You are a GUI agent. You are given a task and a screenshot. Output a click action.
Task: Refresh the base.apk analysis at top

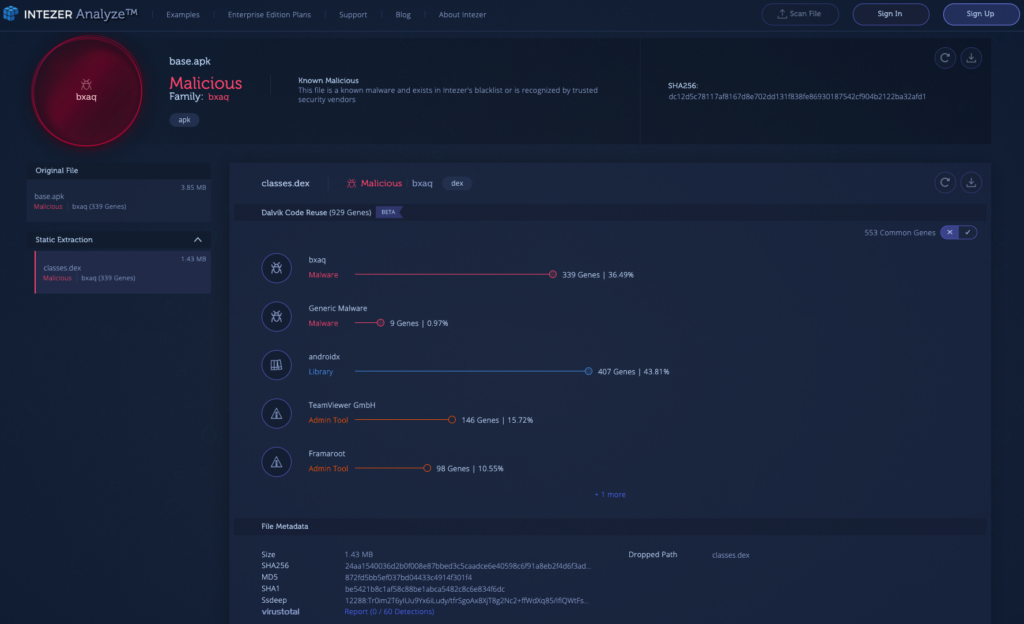945,58
